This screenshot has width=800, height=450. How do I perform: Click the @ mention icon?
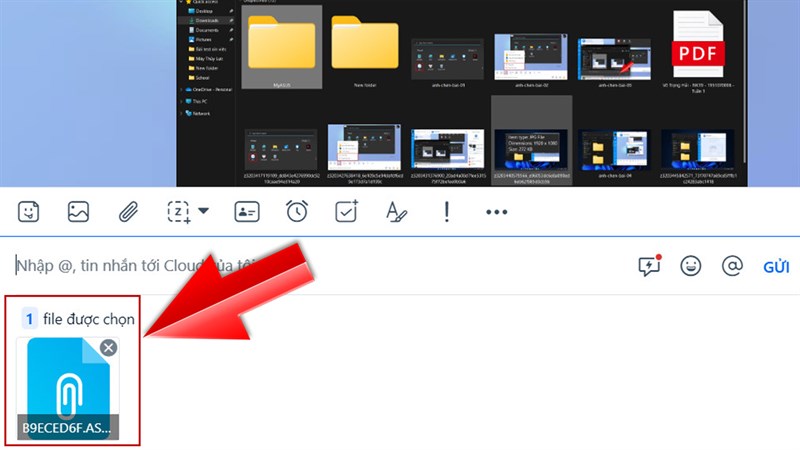[x=732, y=266]
